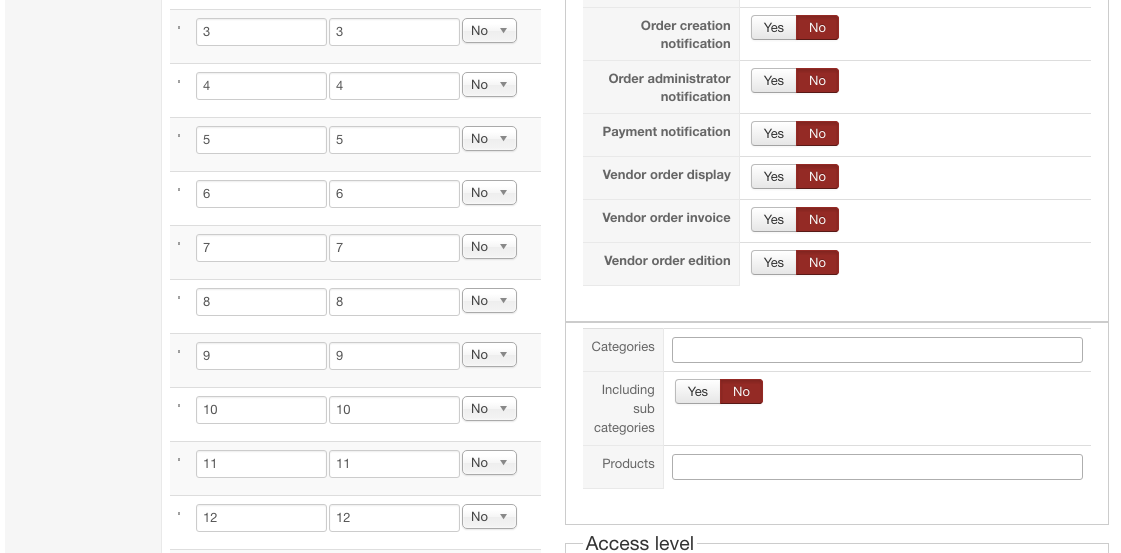Click the left text field containing 8
This screenshot has width=1121, height=553.
pyautogui.click(x=261, y=302)
